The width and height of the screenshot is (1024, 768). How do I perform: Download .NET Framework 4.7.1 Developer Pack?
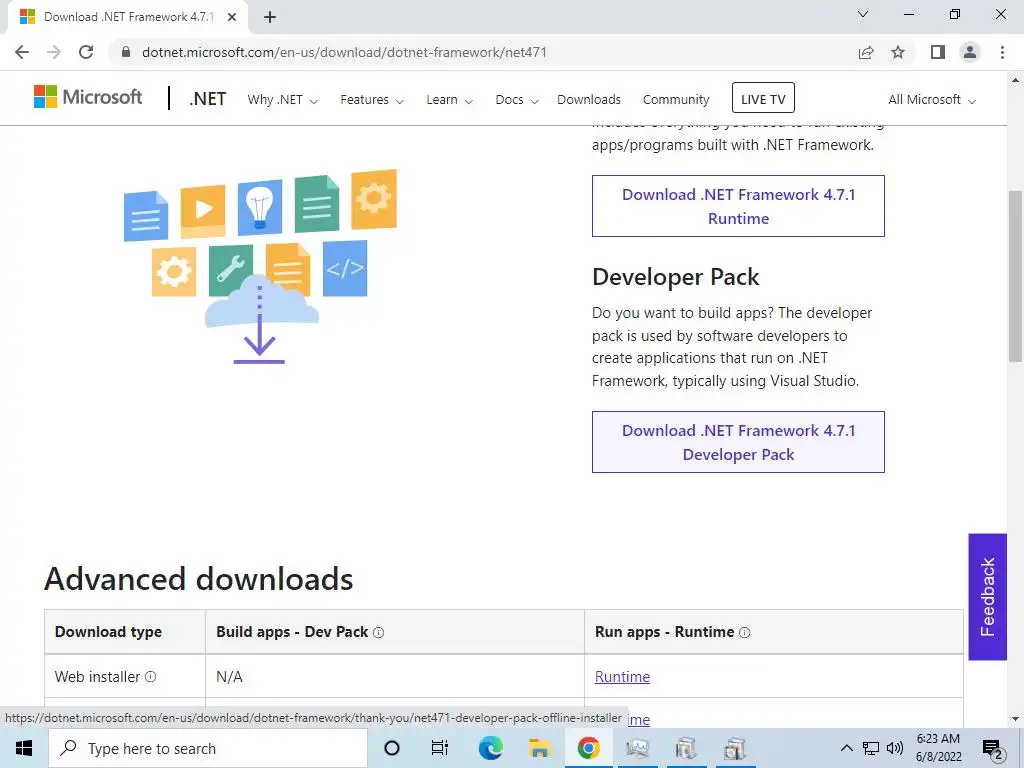point(738,442)
